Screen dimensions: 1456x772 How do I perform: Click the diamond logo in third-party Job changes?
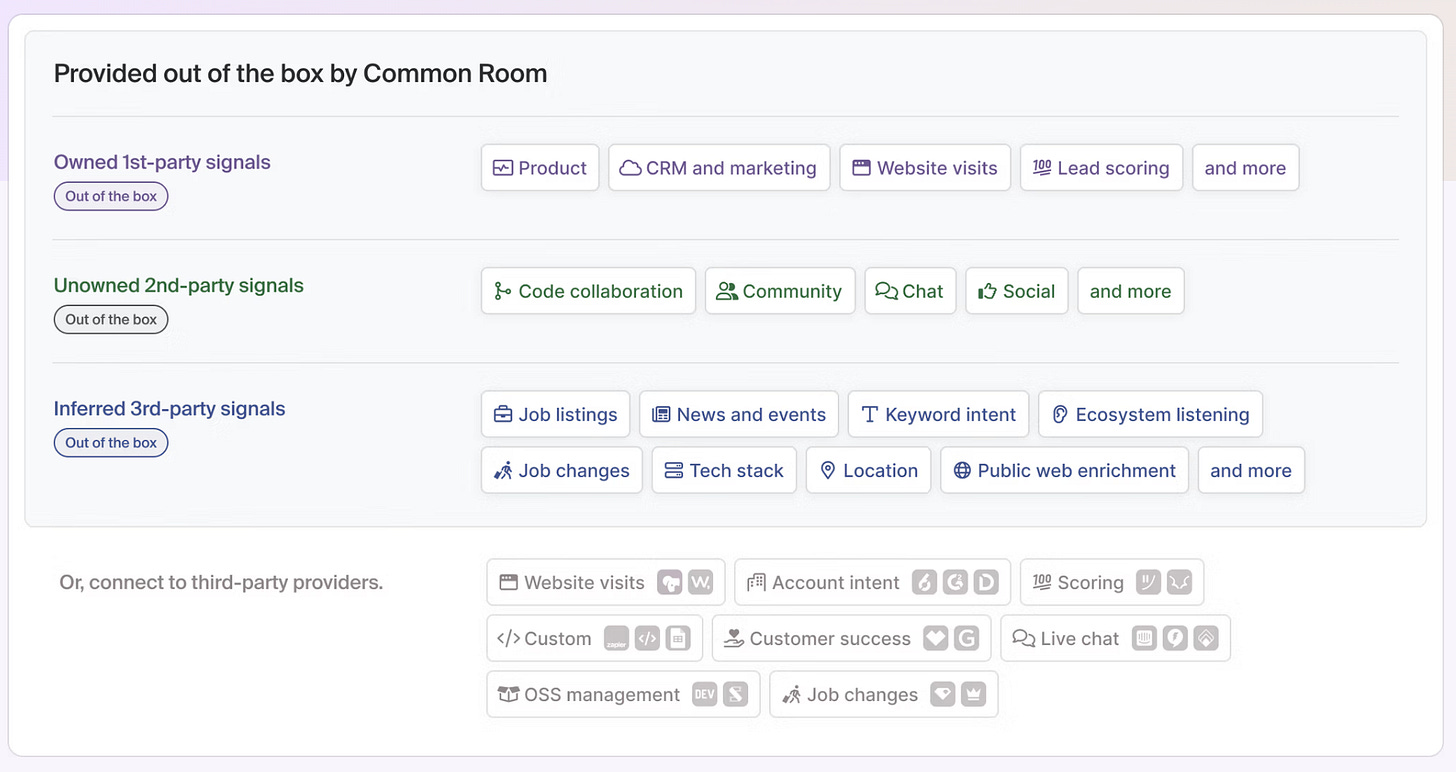[943, 694]
